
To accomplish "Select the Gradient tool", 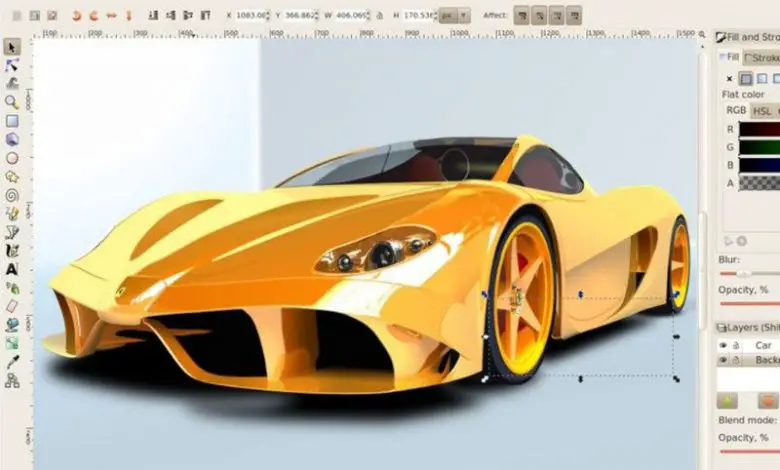I will (11, 343).
